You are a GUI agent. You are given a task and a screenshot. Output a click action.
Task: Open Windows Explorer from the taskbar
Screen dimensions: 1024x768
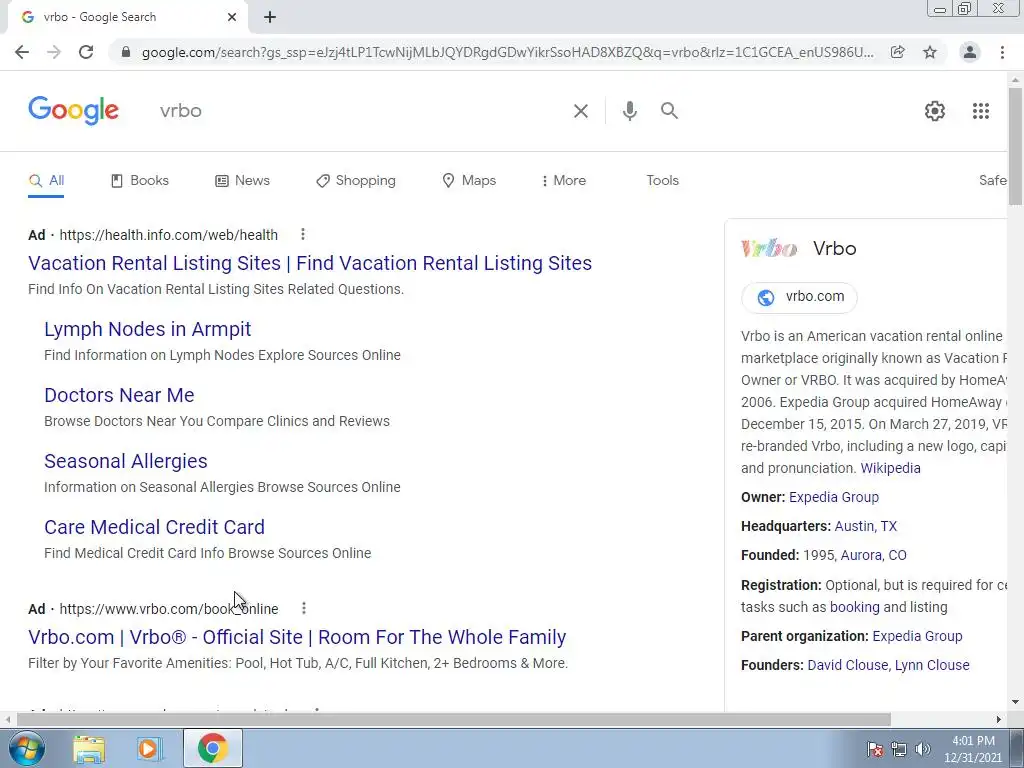pos(89,749)
